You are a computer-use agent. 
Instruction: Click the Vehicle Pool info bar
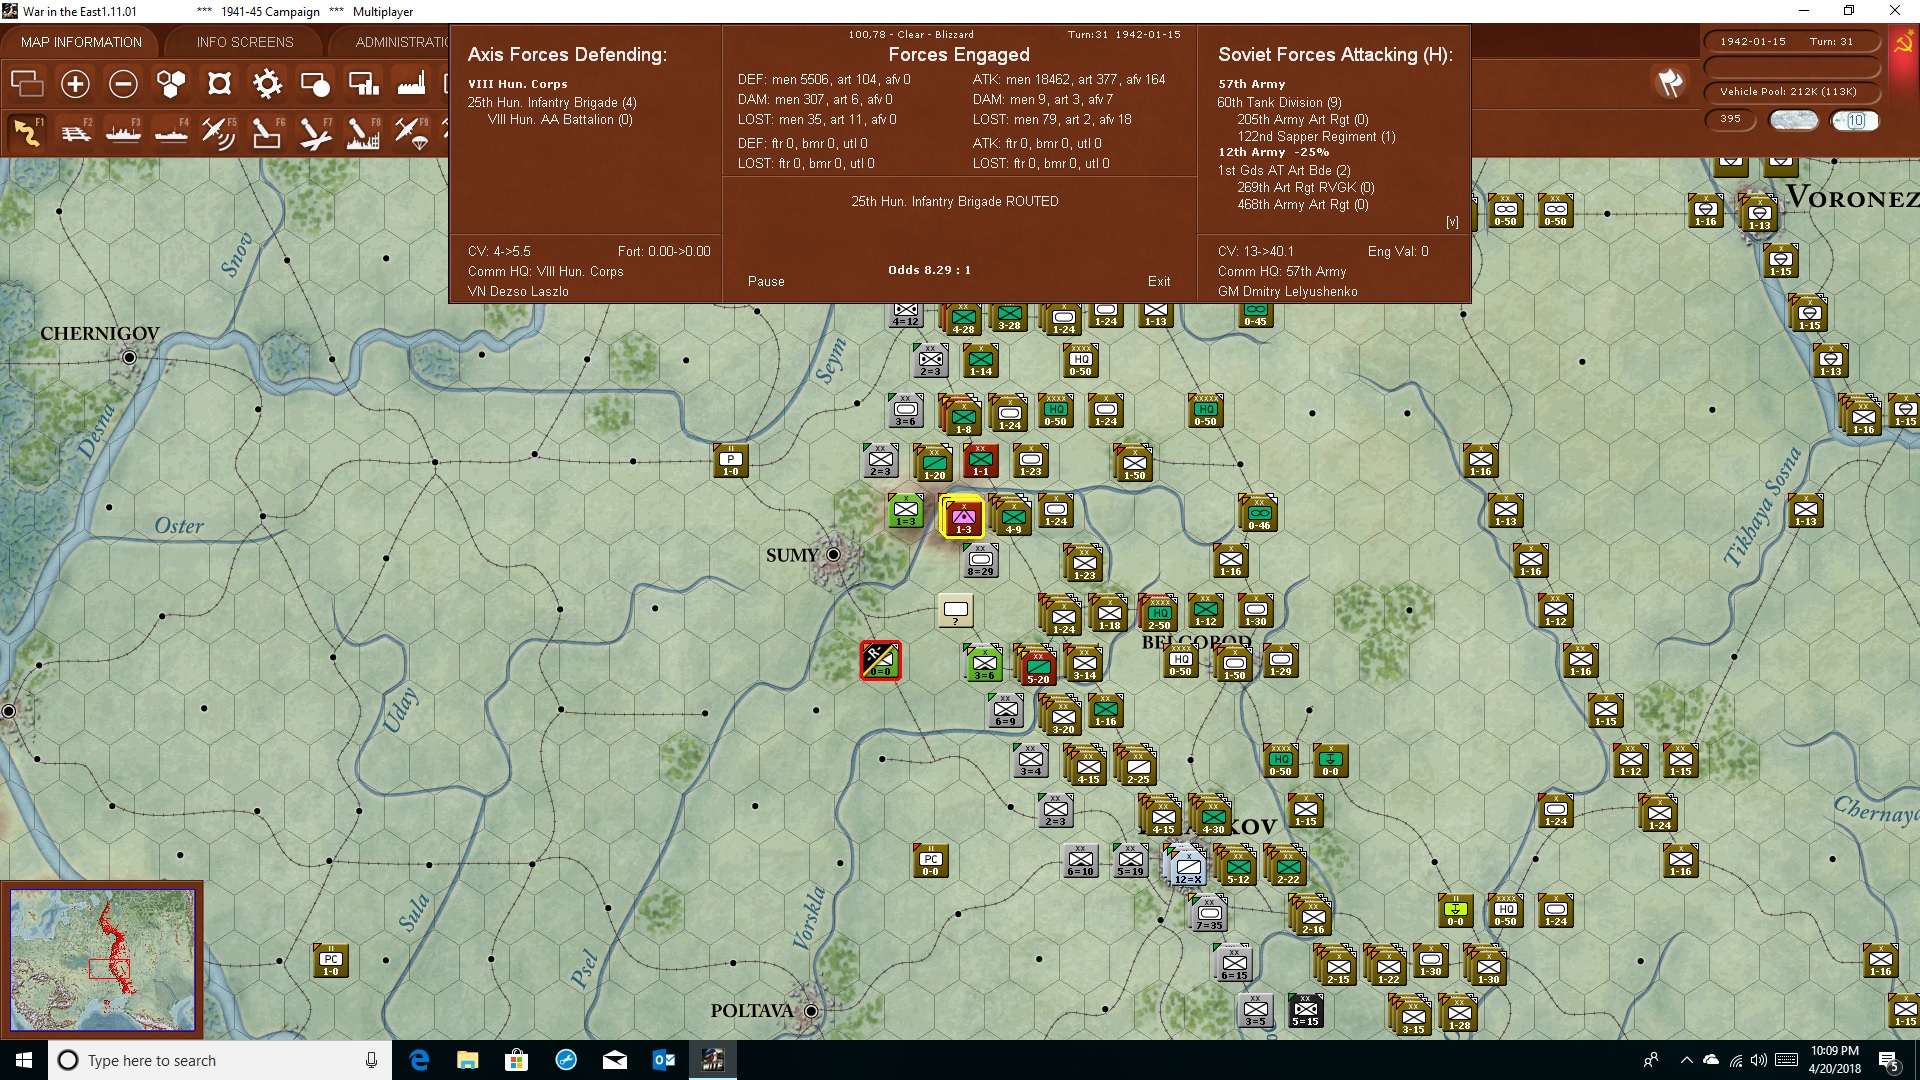tap(1789, 92)
